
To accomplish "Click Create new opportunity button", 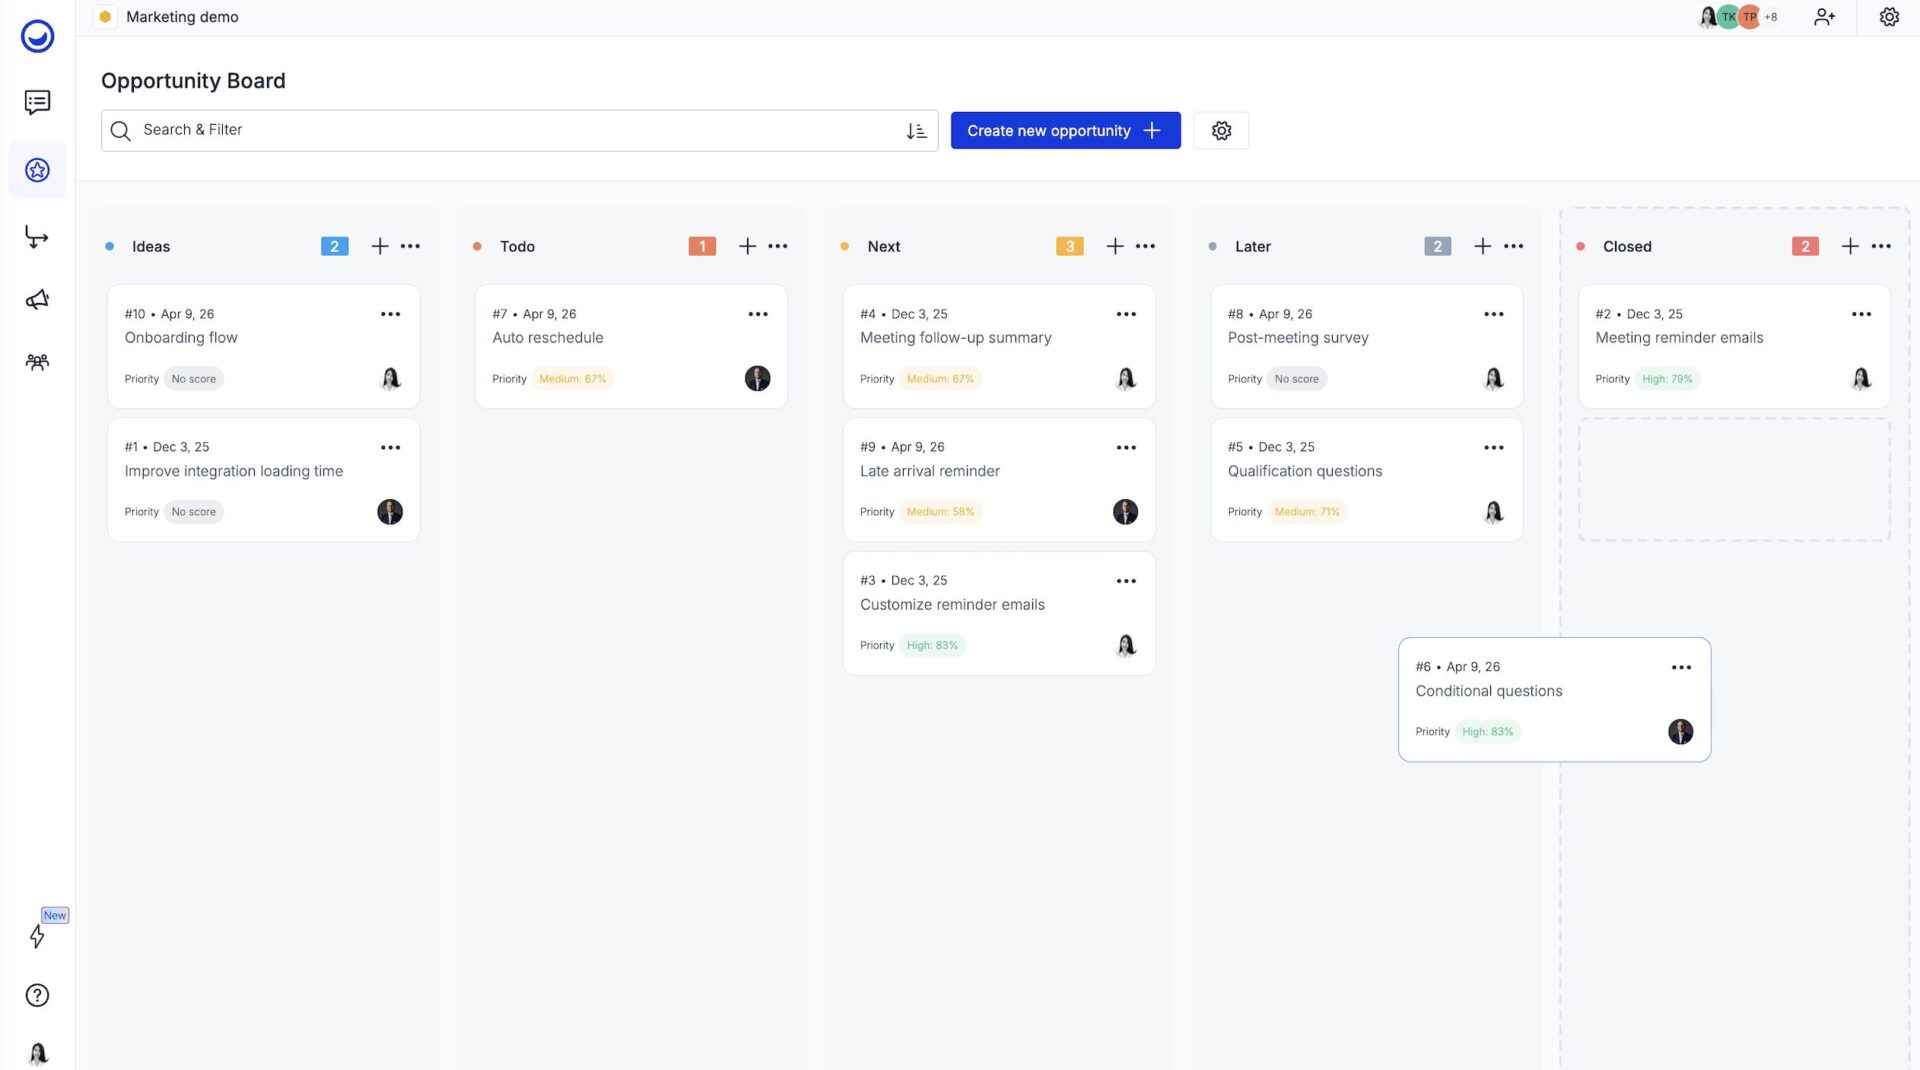I will 1065,131.
